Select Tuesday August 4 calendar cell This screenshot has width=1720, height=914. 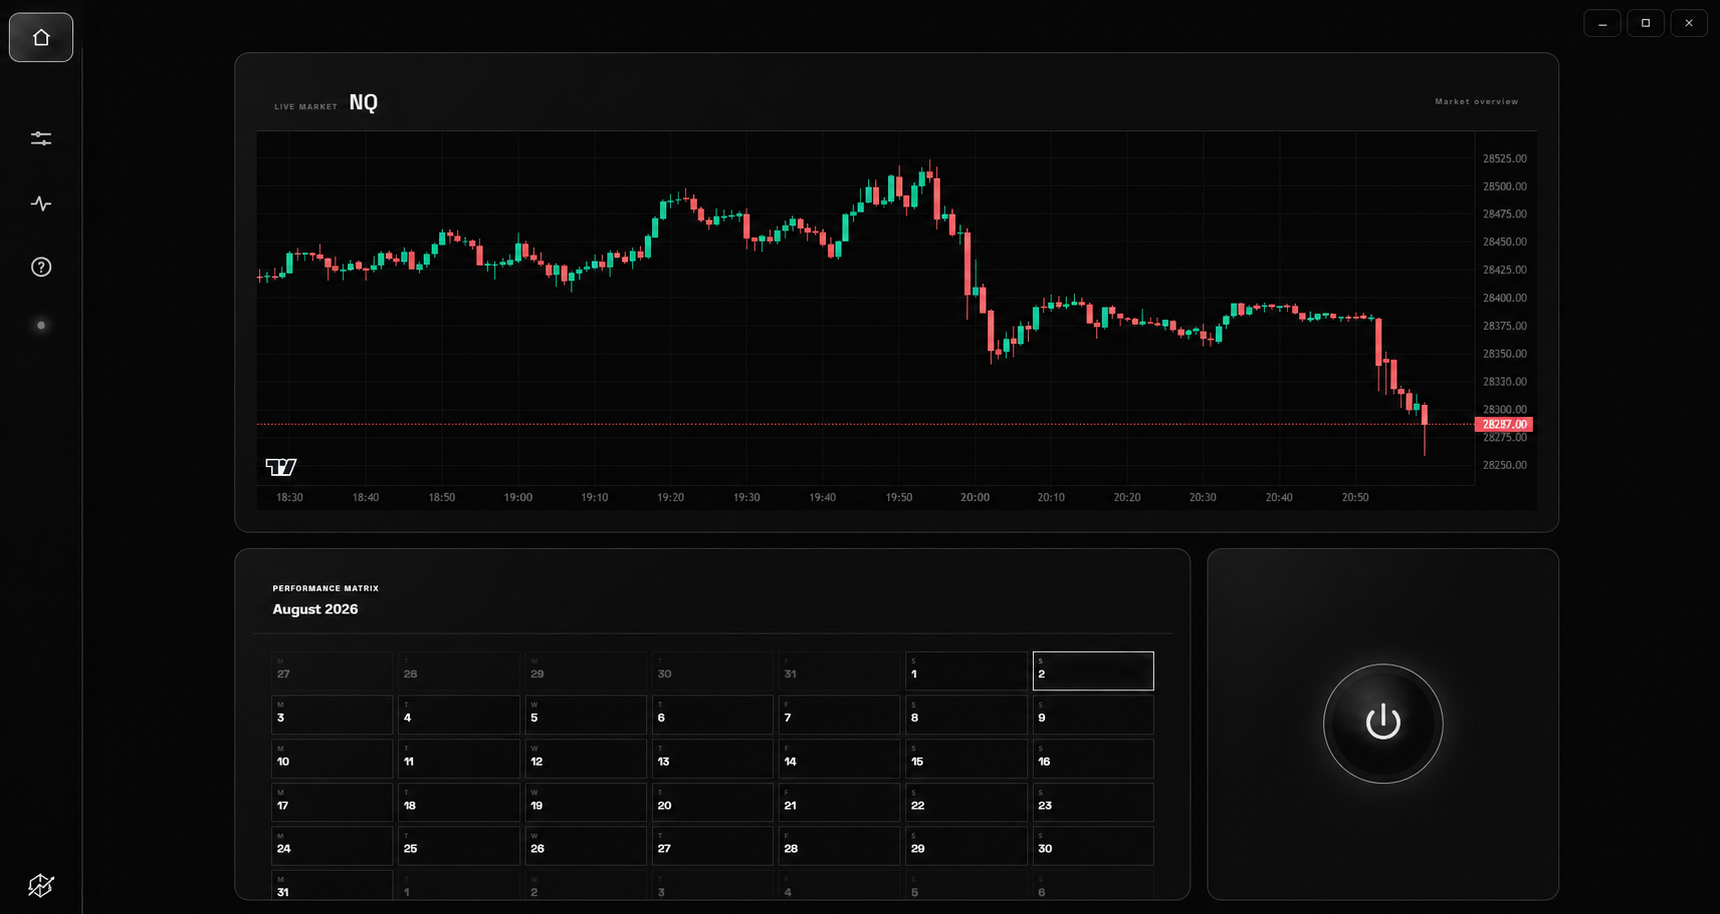tap(459, 715)
